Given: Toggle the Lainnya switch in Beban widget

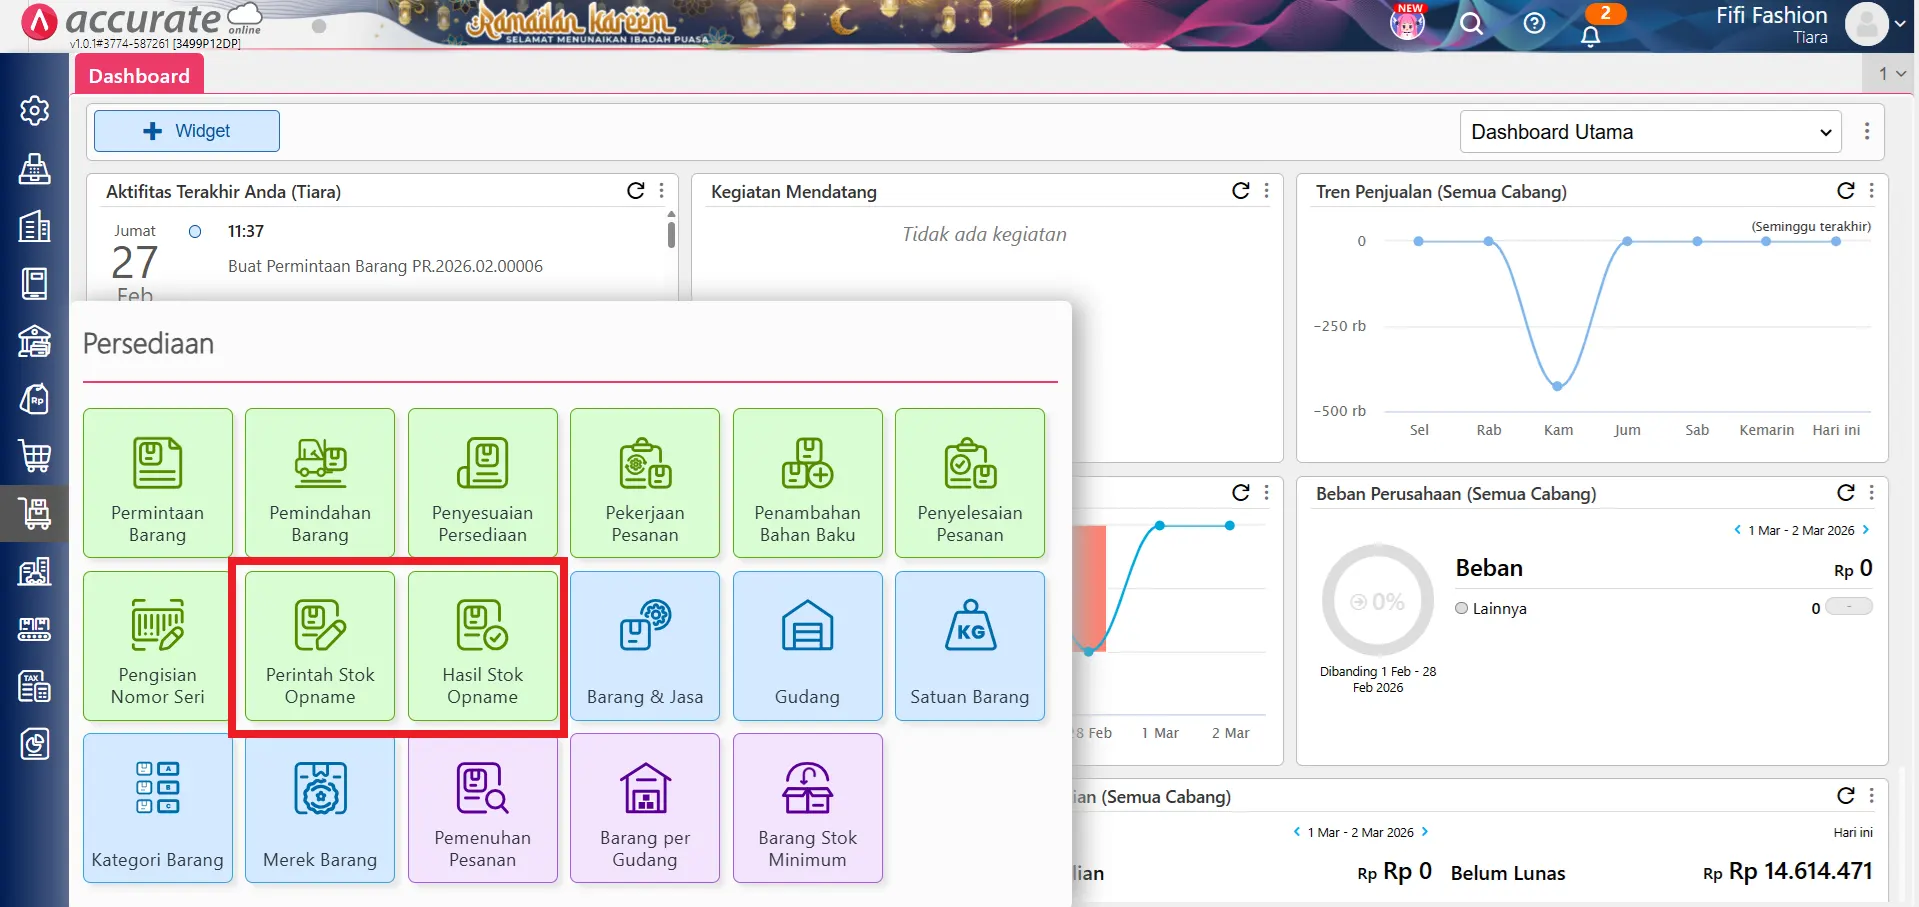Looking at the screenshot, I should click(1849, 607).
